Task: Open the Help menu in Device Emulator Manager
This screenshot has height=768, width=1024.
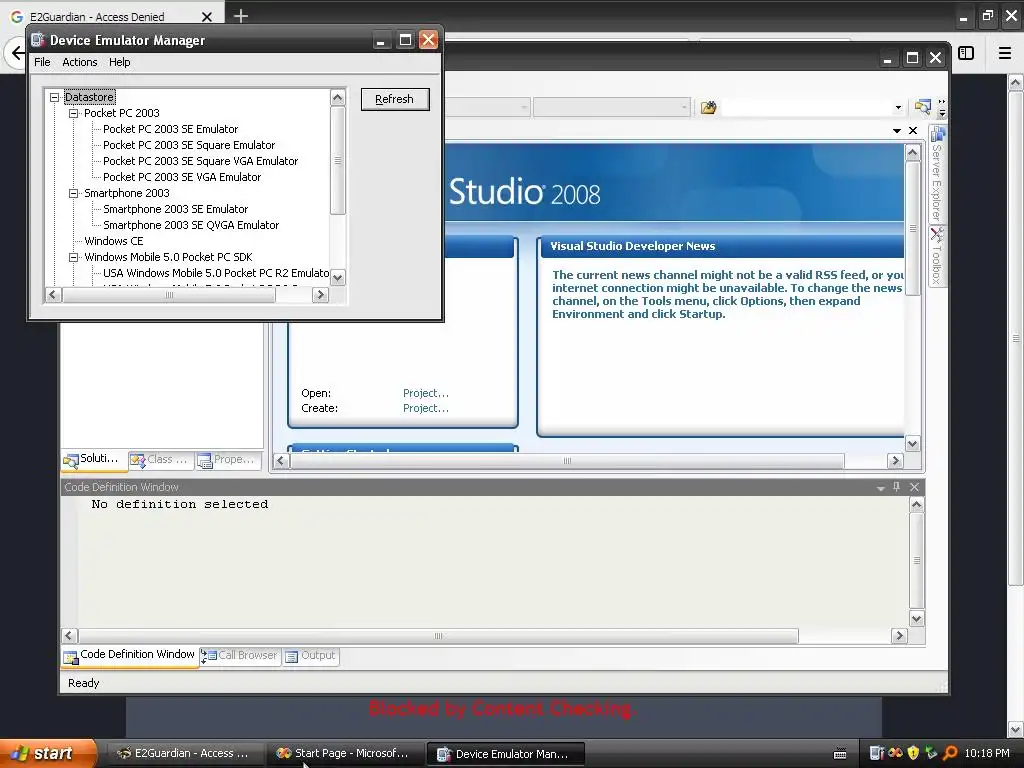Action: [x=120, y=62]
